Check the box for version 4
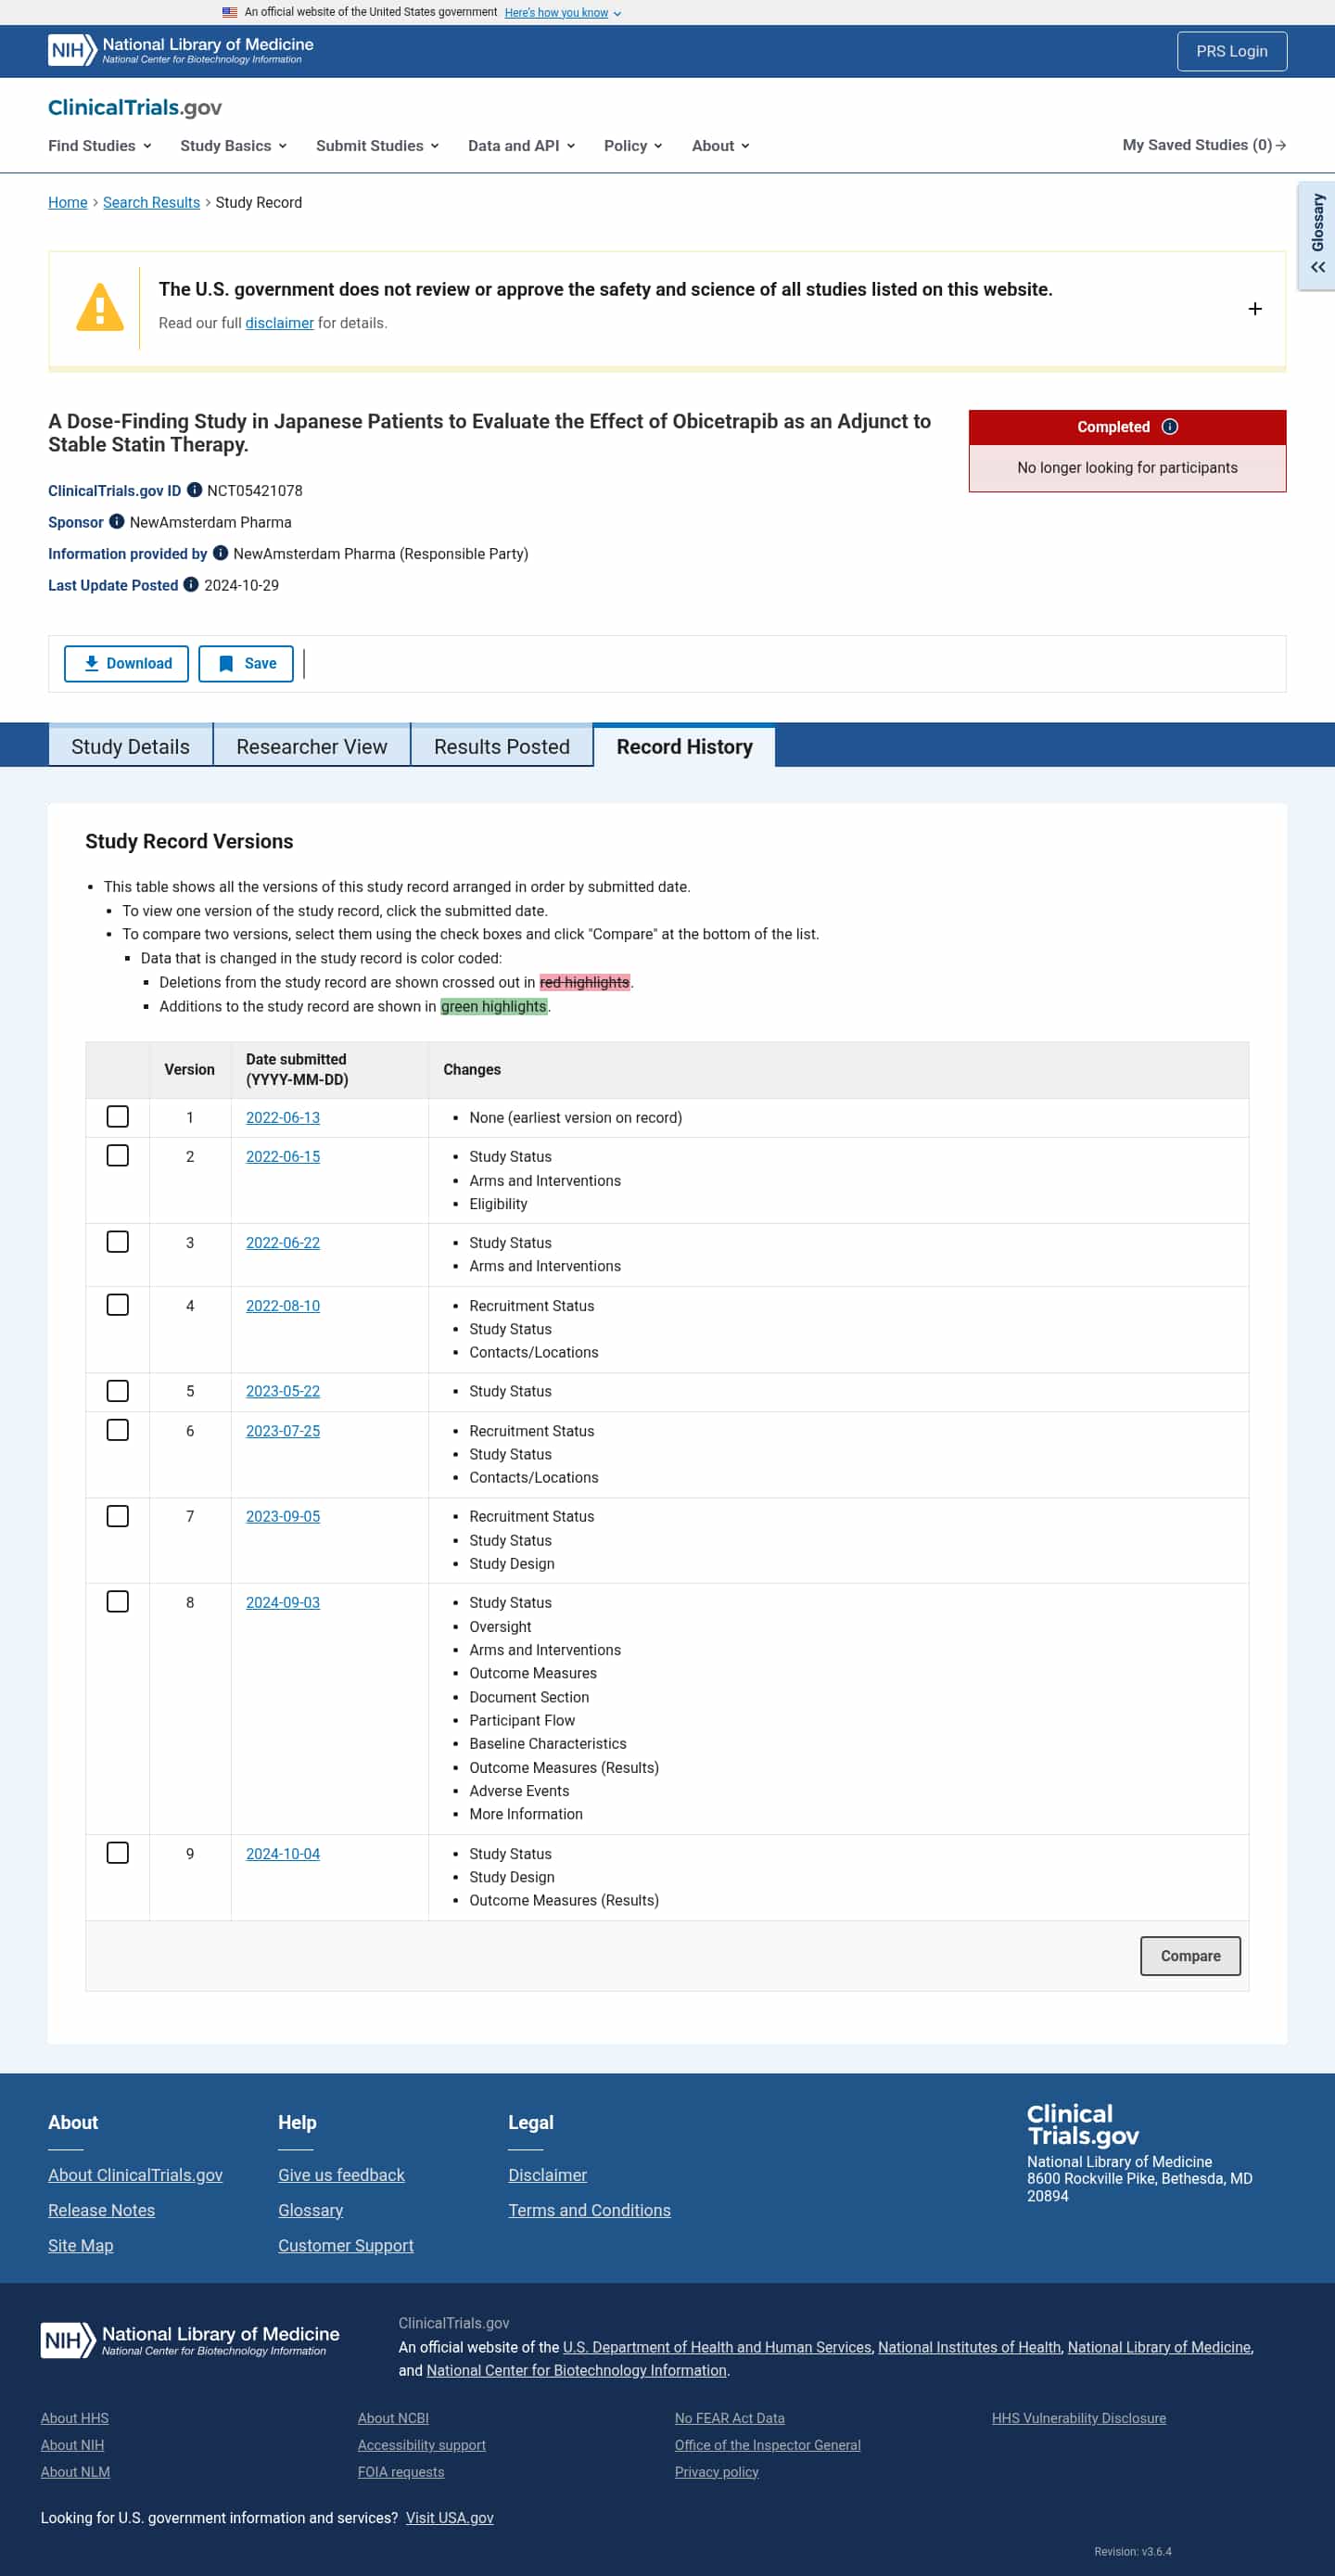The width and height of the screenshot is (1335, 2576). point(118,1304)
